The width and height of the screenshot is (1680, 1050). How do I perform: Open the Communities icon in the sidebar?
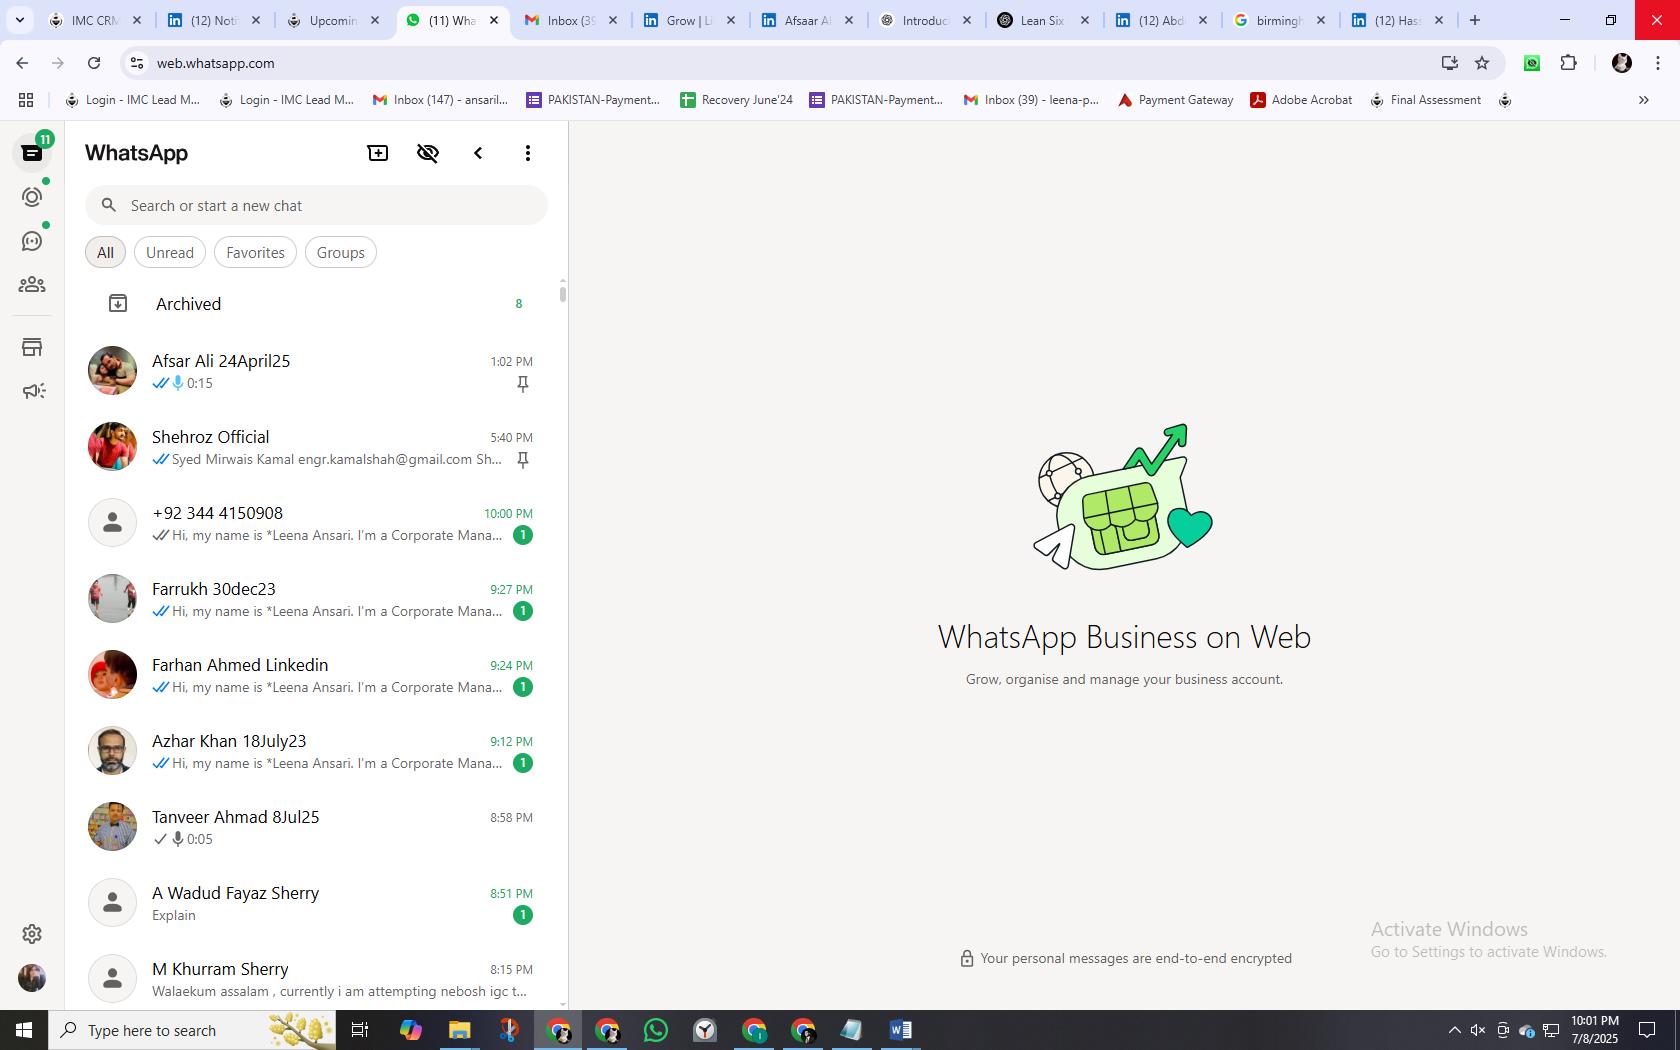tap(32, 285)
